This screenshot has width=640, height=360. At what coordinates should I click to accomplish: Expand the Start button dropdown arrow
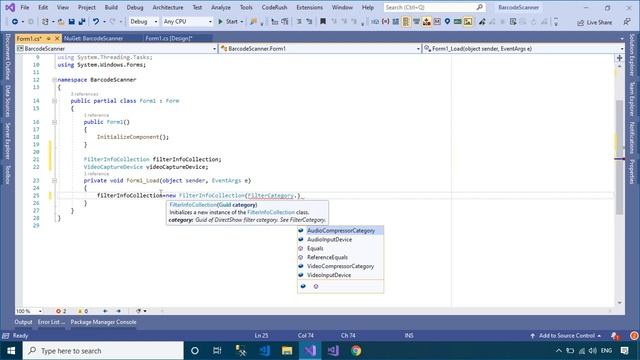(242, 22)
